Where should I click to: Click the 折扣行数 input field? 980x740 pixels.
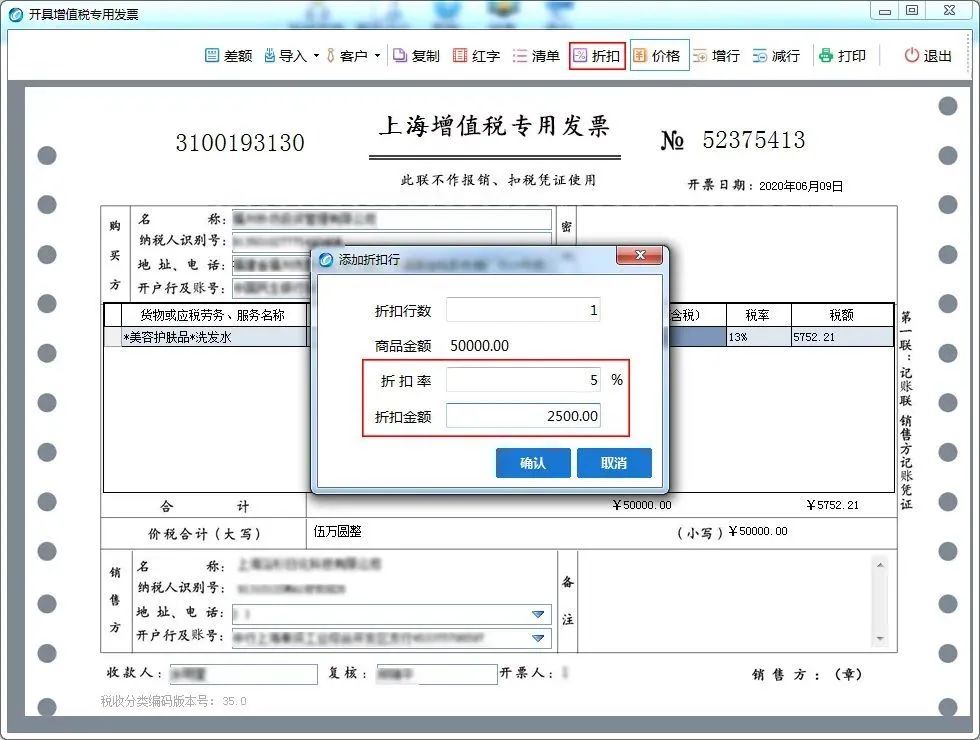coord(523,310)
